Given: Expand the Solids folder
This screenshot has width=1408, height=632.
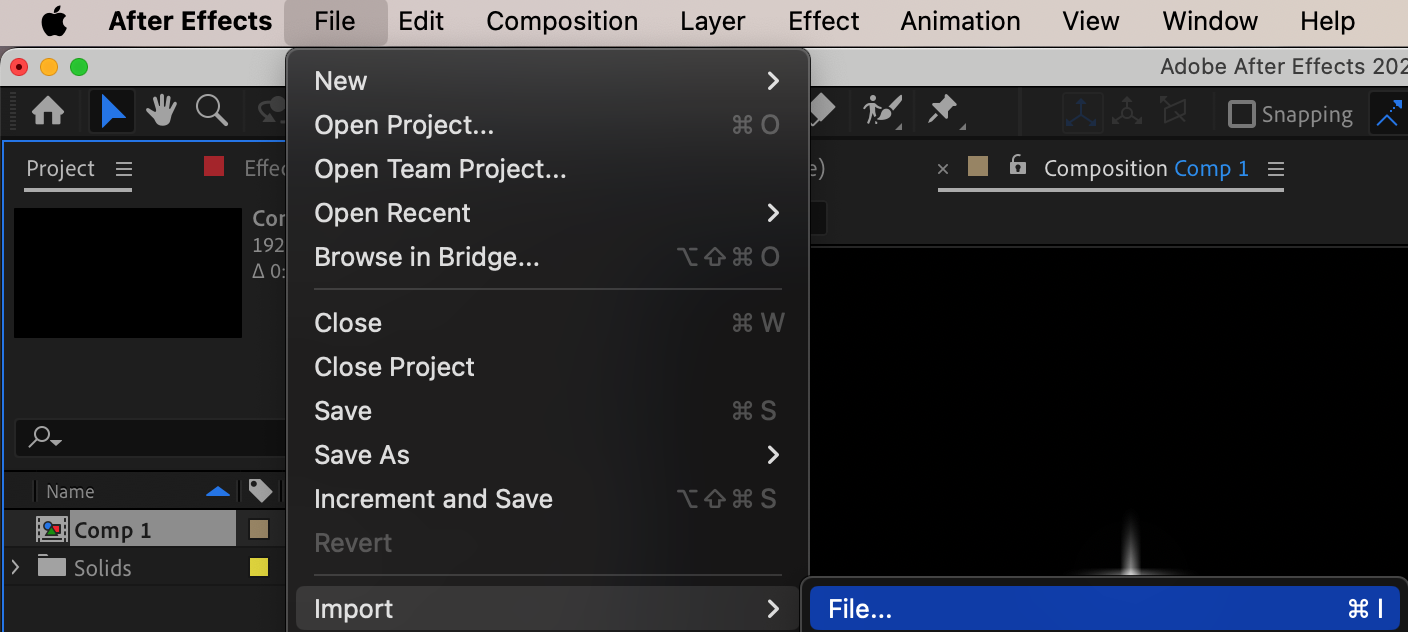Looking at the screenshot, I should click(x=15, y=568).
